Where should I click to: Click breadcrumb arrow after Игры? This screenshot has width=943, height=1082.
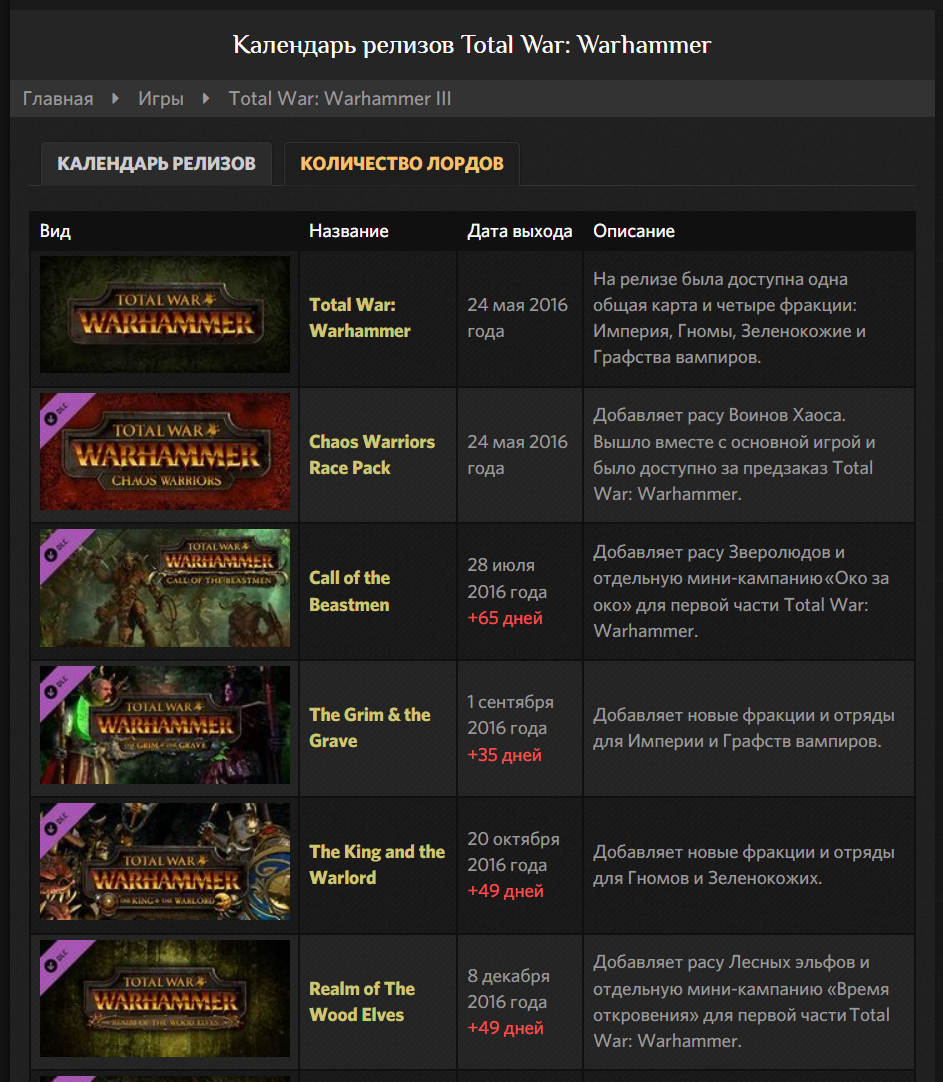pos(206,99)
